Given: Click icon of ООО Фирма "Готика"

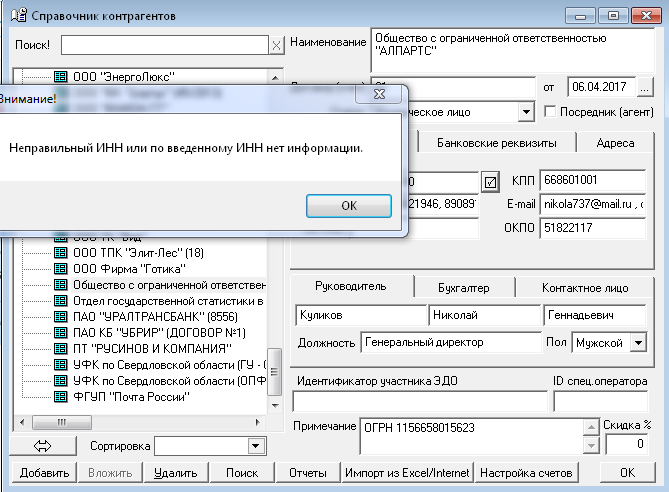Looking at the screenshot, I should (60, 267).
